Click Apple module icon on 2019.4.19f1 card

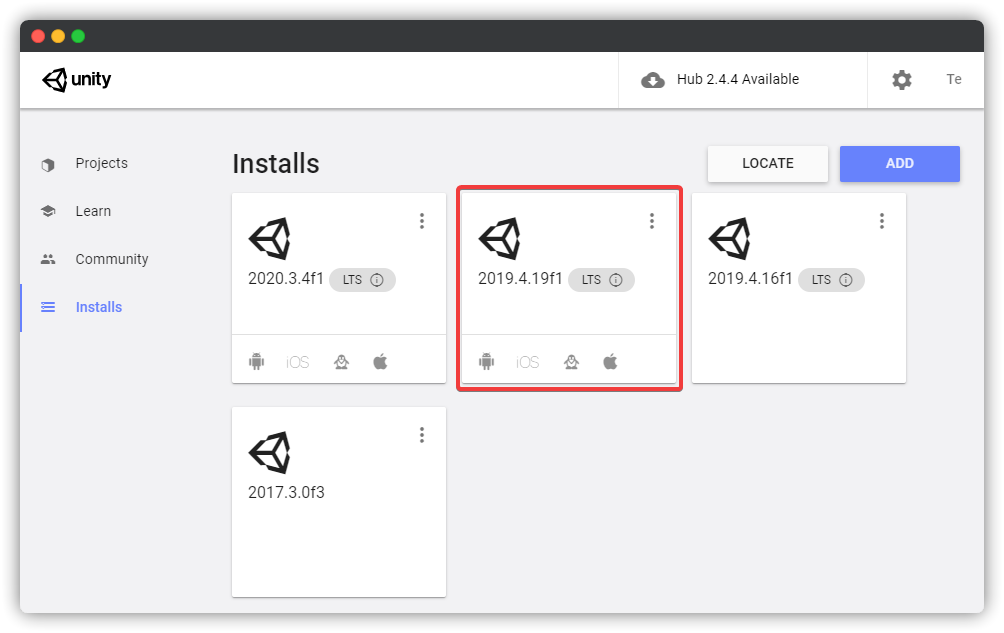coord(610,362)
